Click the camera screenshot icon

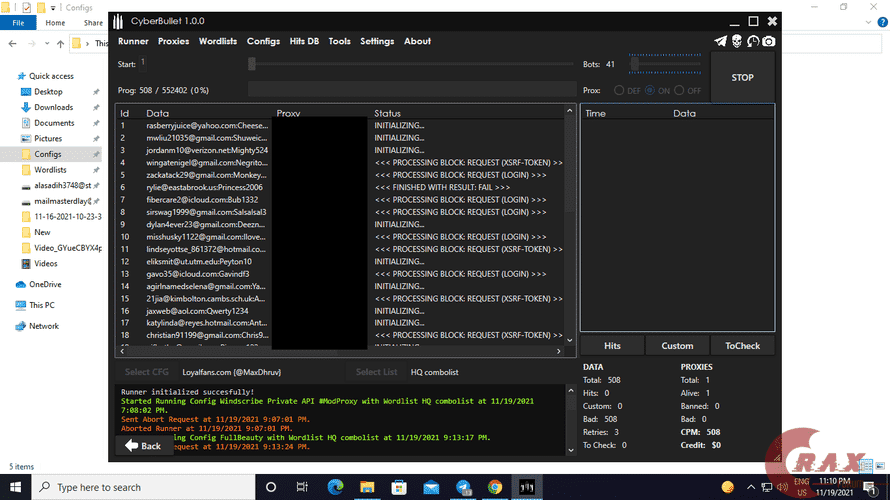(768, 41)
